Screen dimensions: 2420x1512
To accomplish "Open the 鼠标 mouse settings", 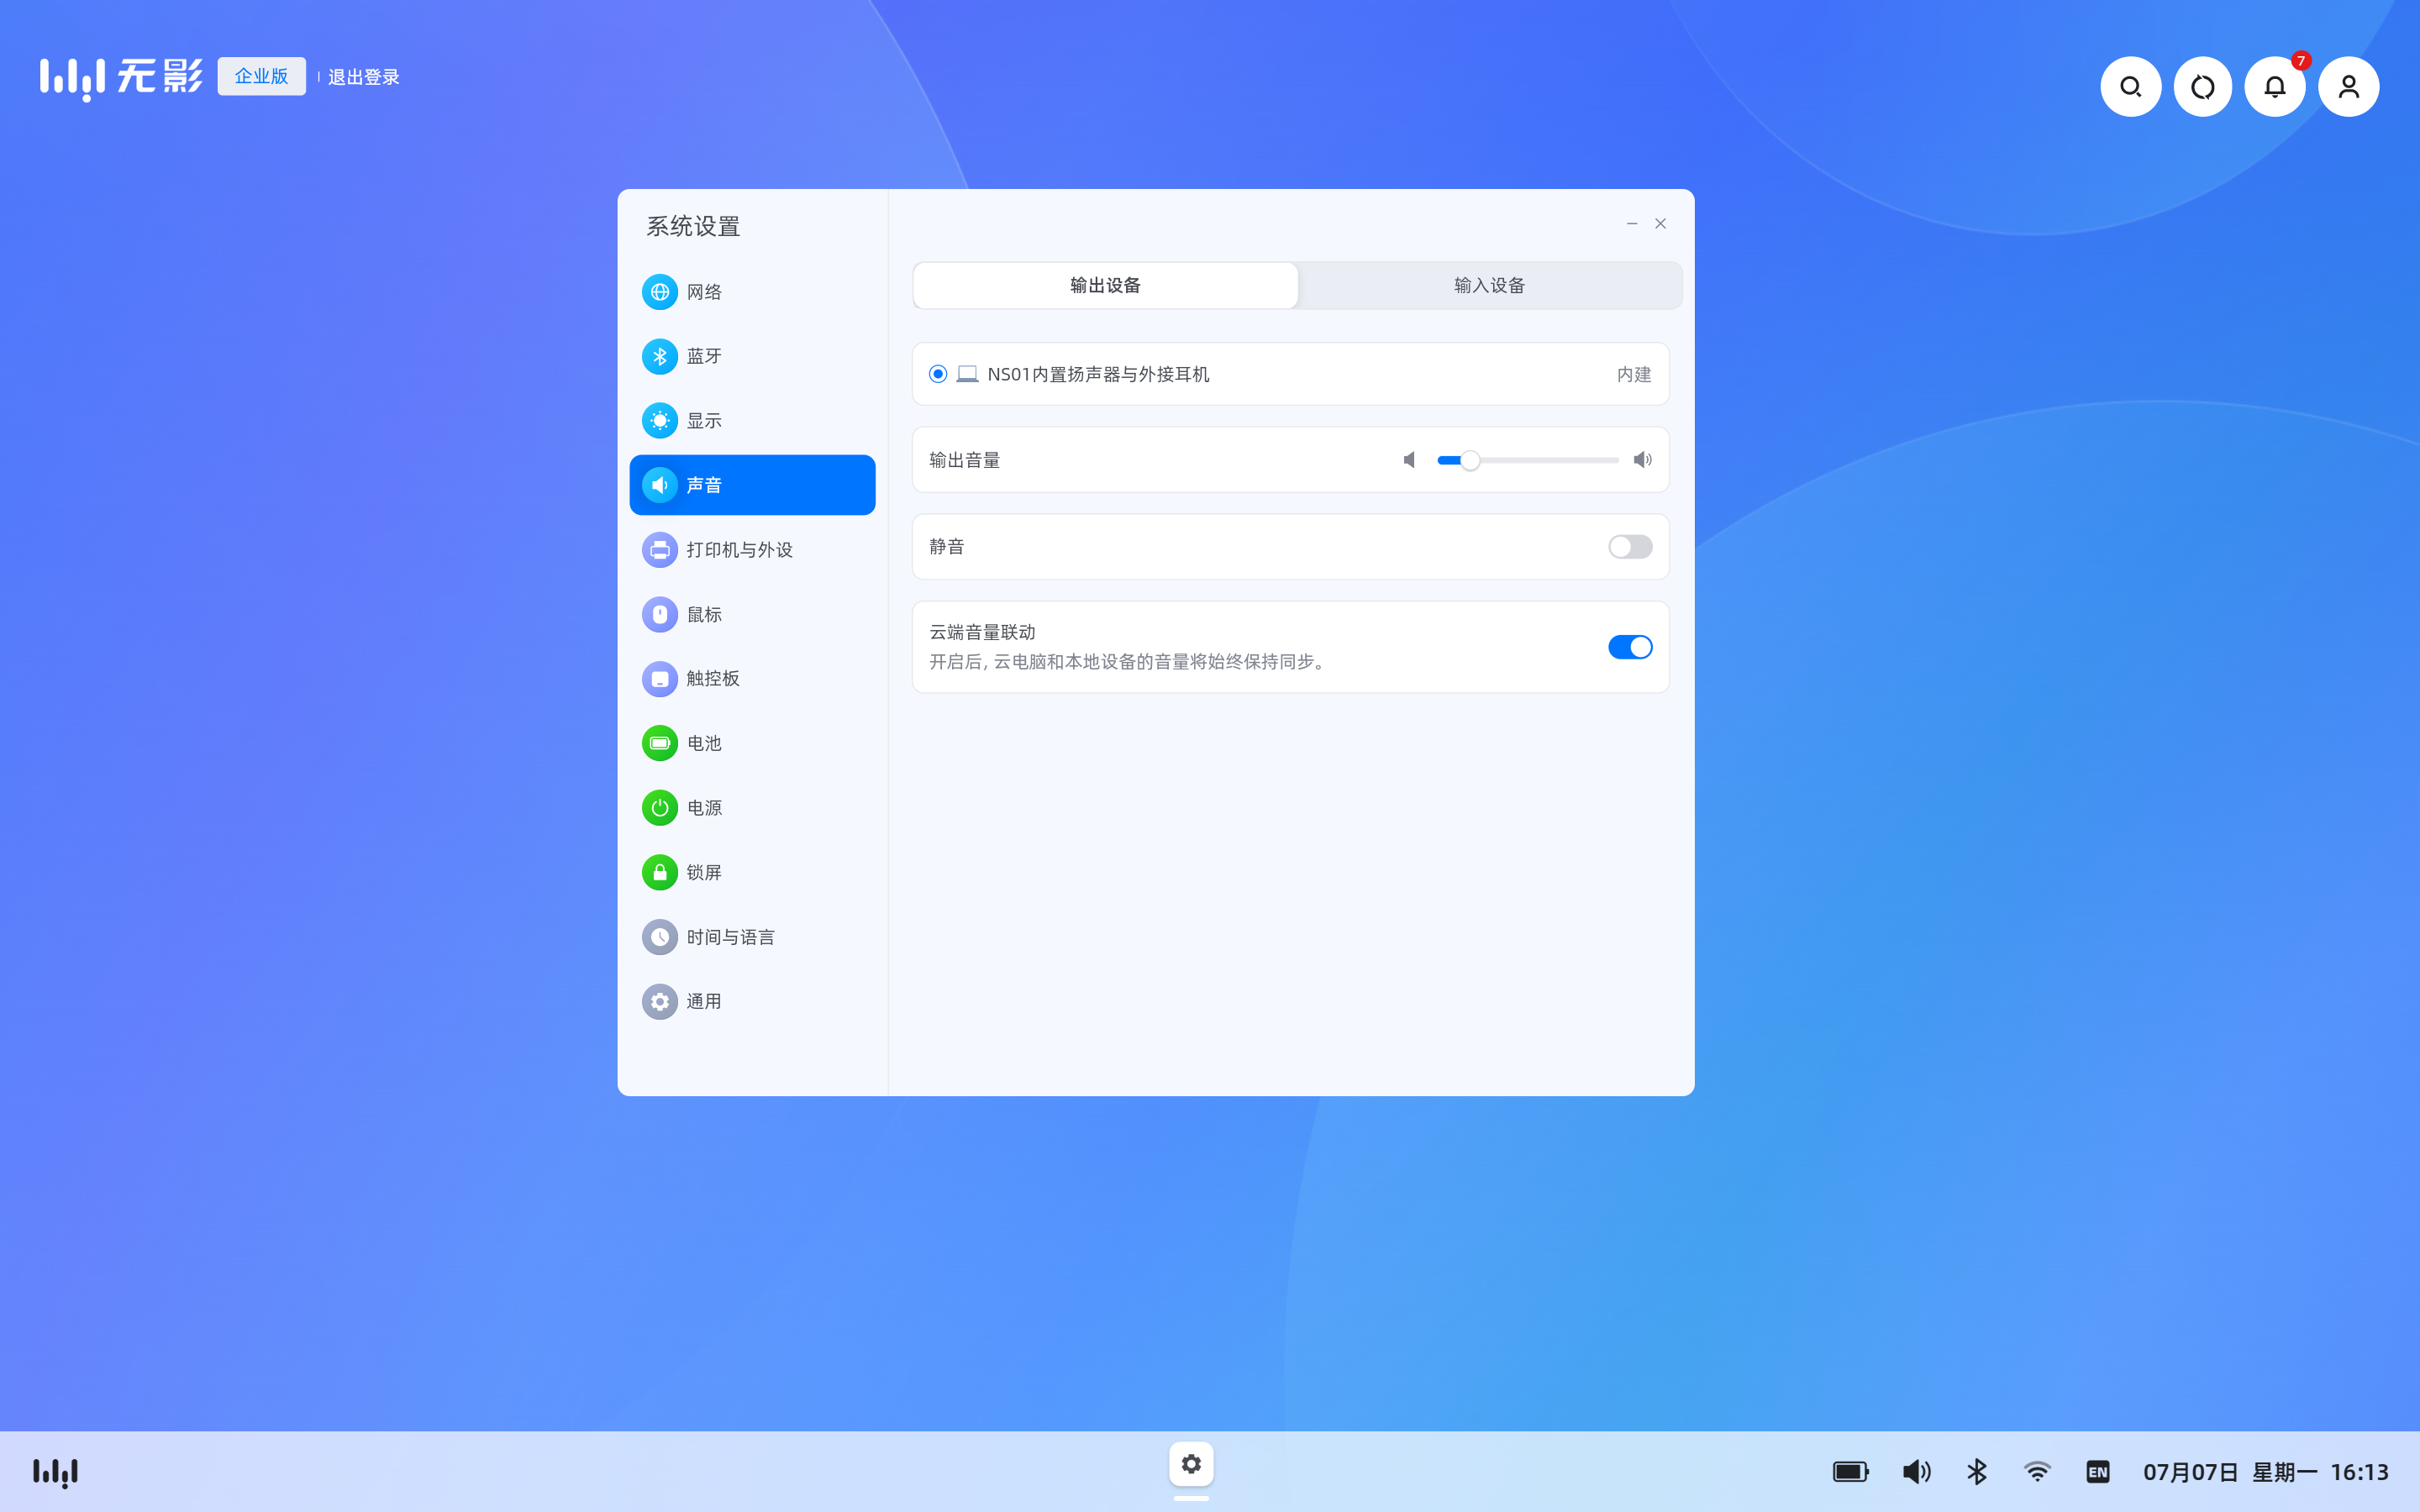I will point(752,614).
